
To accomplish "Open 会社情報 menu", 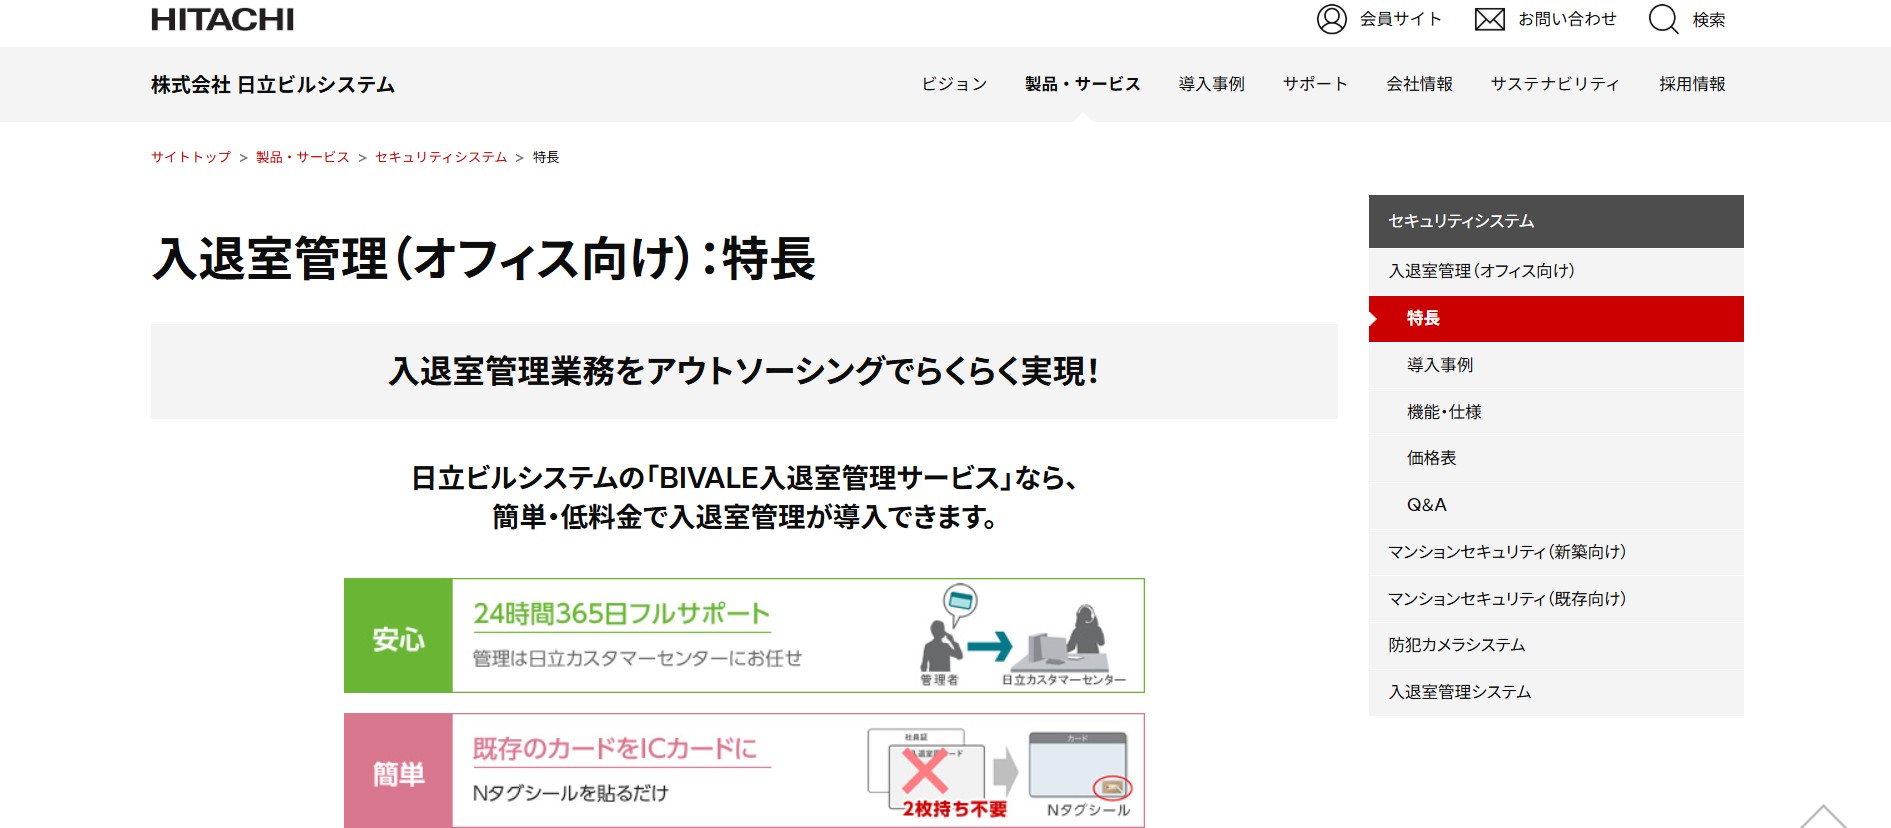I will [x=1419, y=84].
